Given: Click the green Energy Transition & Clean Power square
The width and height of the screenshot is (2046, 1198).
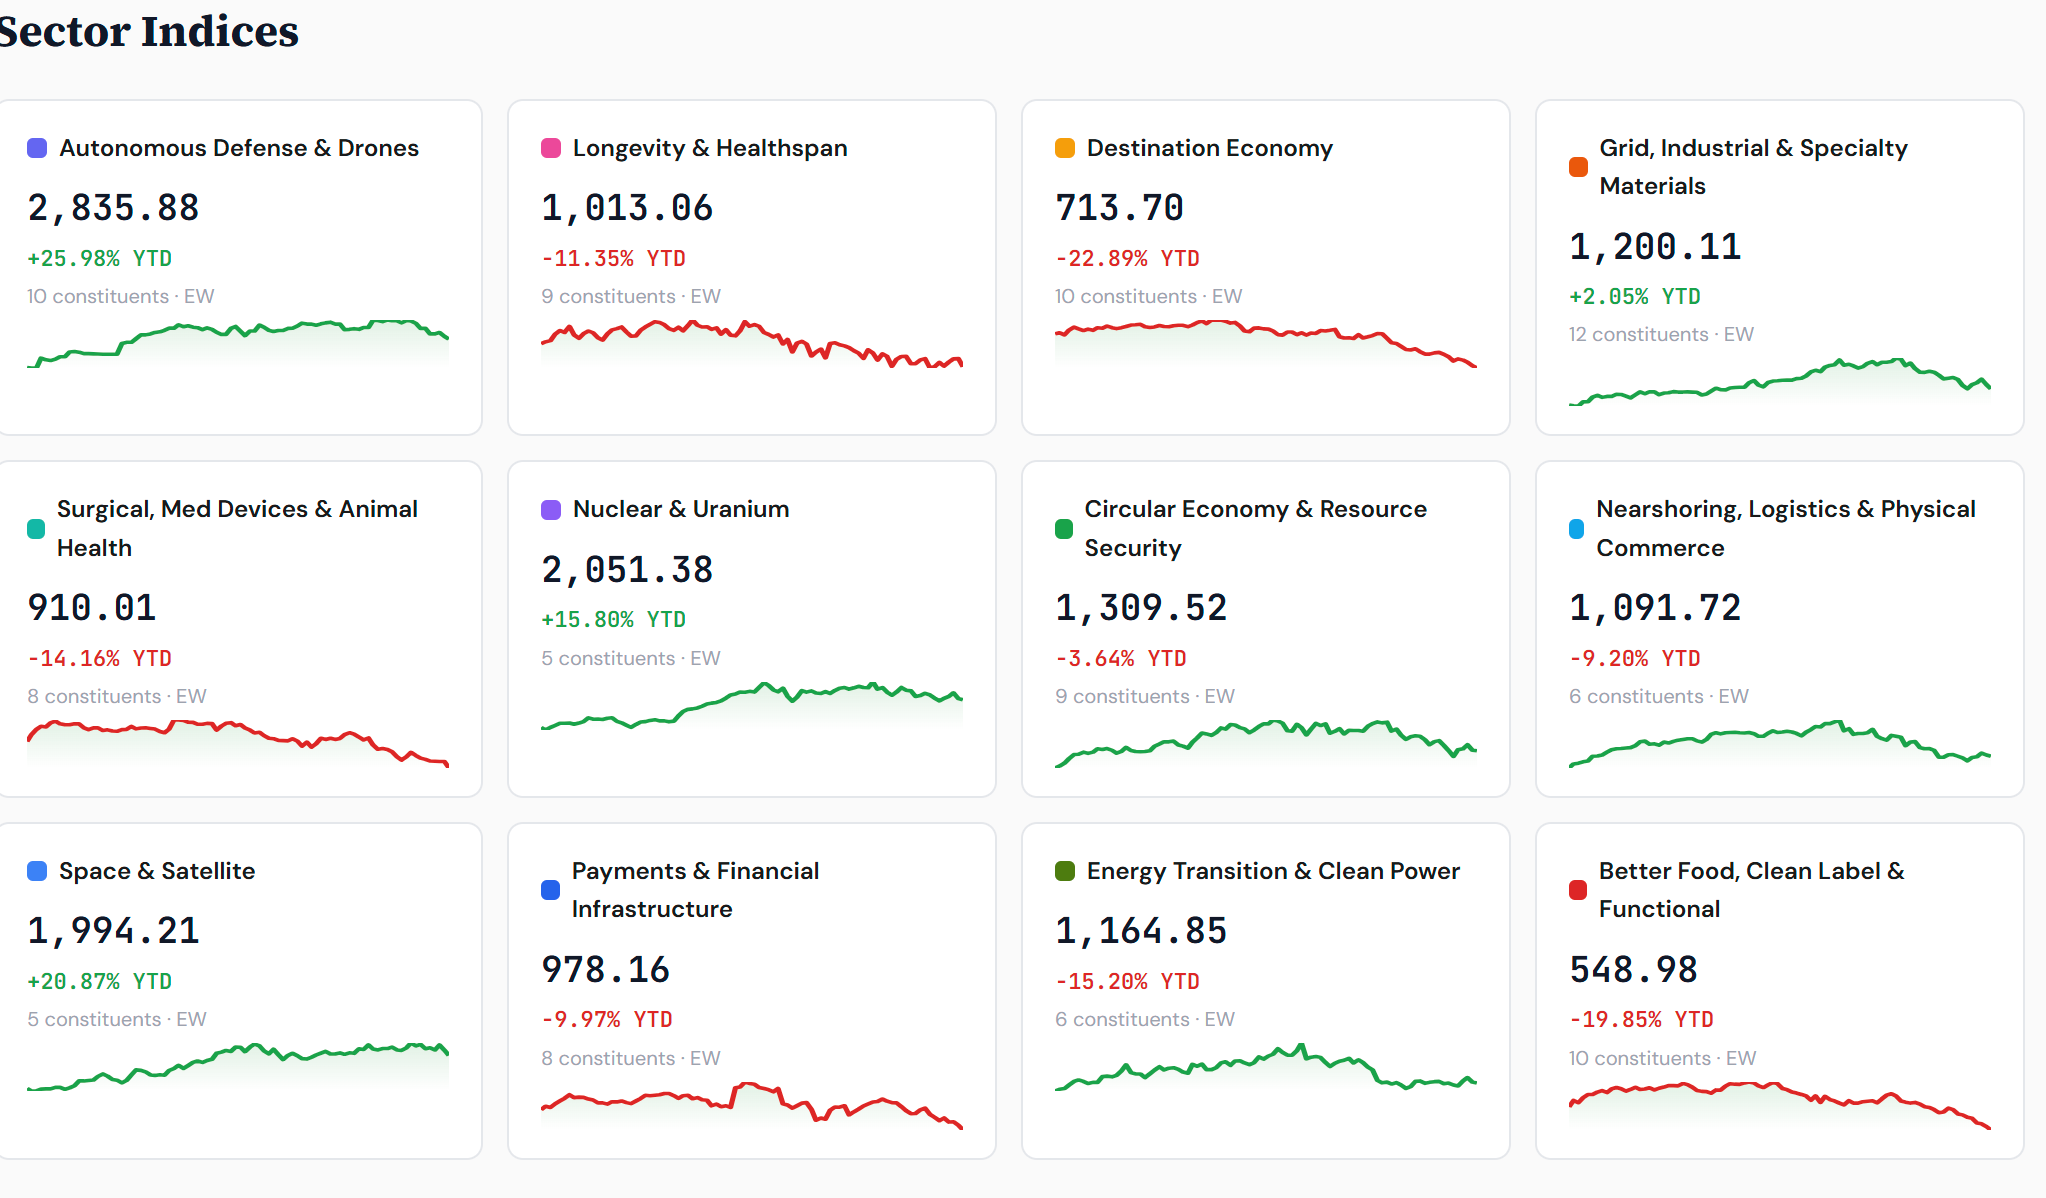Looking at the screenshot, I should click(1065, 871).
